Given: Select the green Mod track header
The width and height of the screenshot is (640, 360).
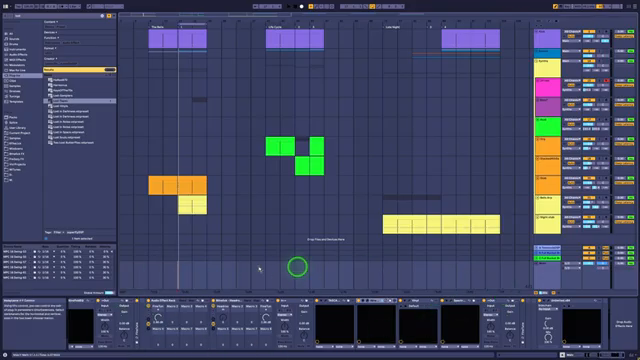Looking at the screenshot, I should click(x=547, y=127).
